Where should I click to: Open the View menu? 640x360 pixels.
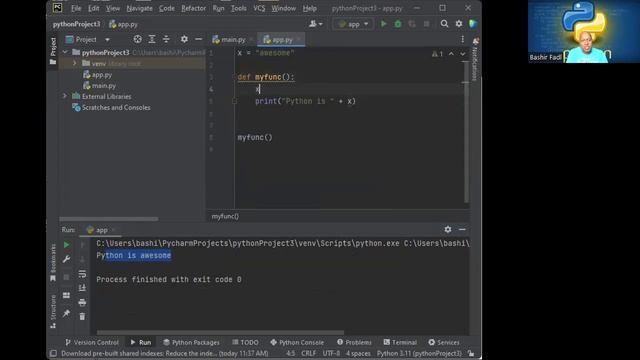click(113, 8)
